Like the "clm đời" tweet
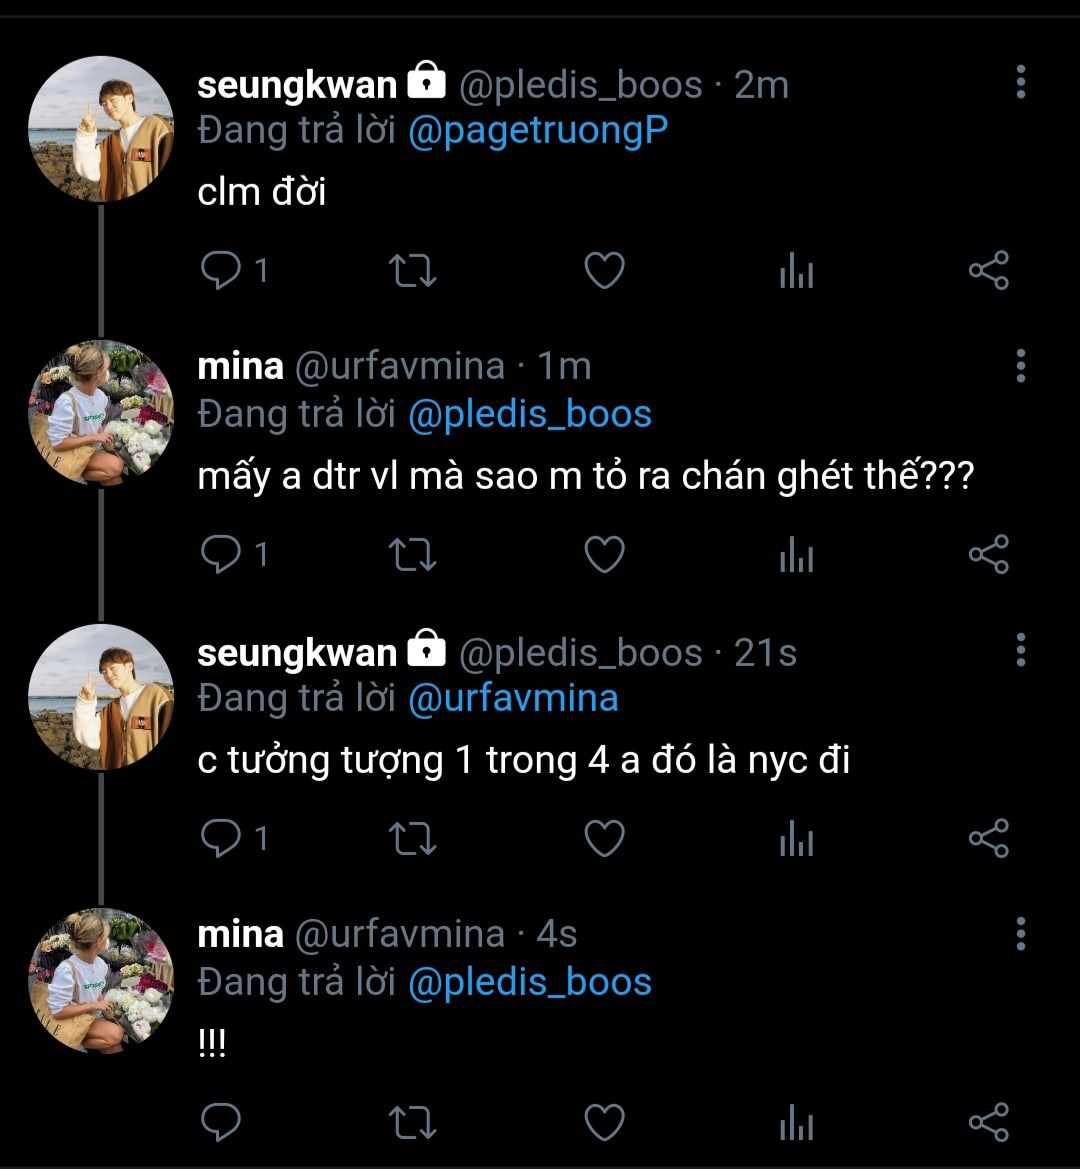The image size is (1080, 1169). click(604, 271)
